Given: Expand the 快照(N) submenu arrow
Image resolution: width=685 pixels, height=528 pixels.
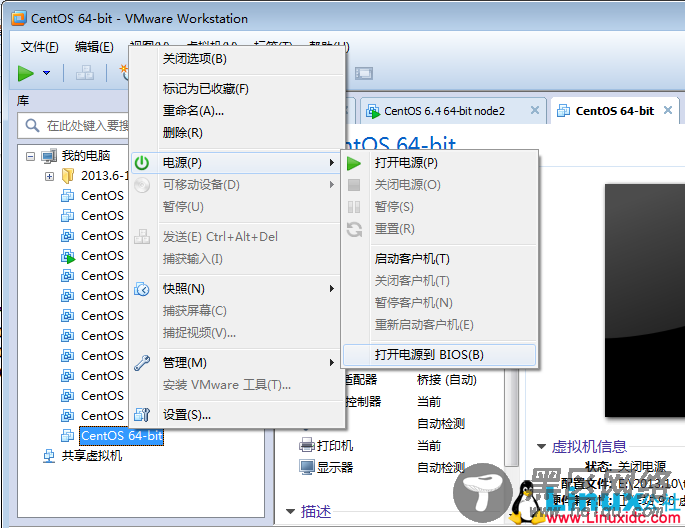Looking at the screenshot, I should coord(332,289).
